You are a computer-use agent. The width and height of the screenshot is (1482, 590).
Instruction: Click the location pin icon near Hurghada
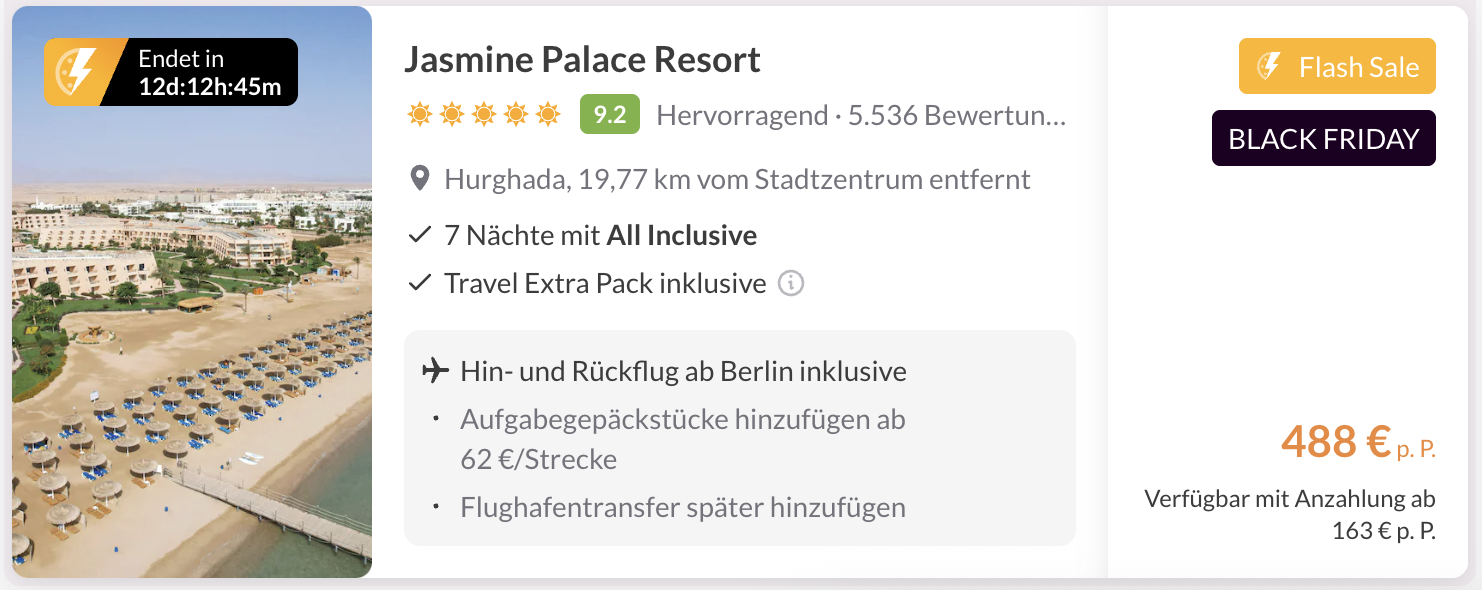coord(421,180)
